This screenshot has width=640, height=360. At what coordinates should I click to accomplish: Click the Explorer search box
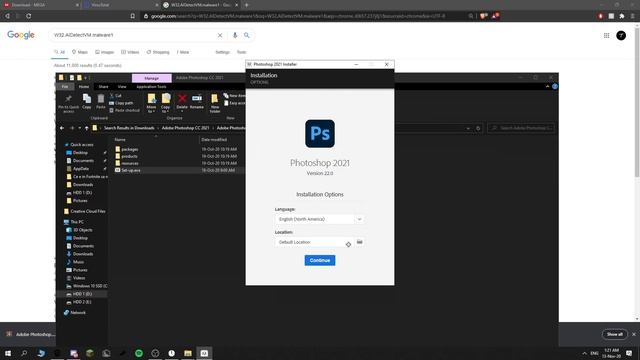pyautogui.click(x=521, y=128)
